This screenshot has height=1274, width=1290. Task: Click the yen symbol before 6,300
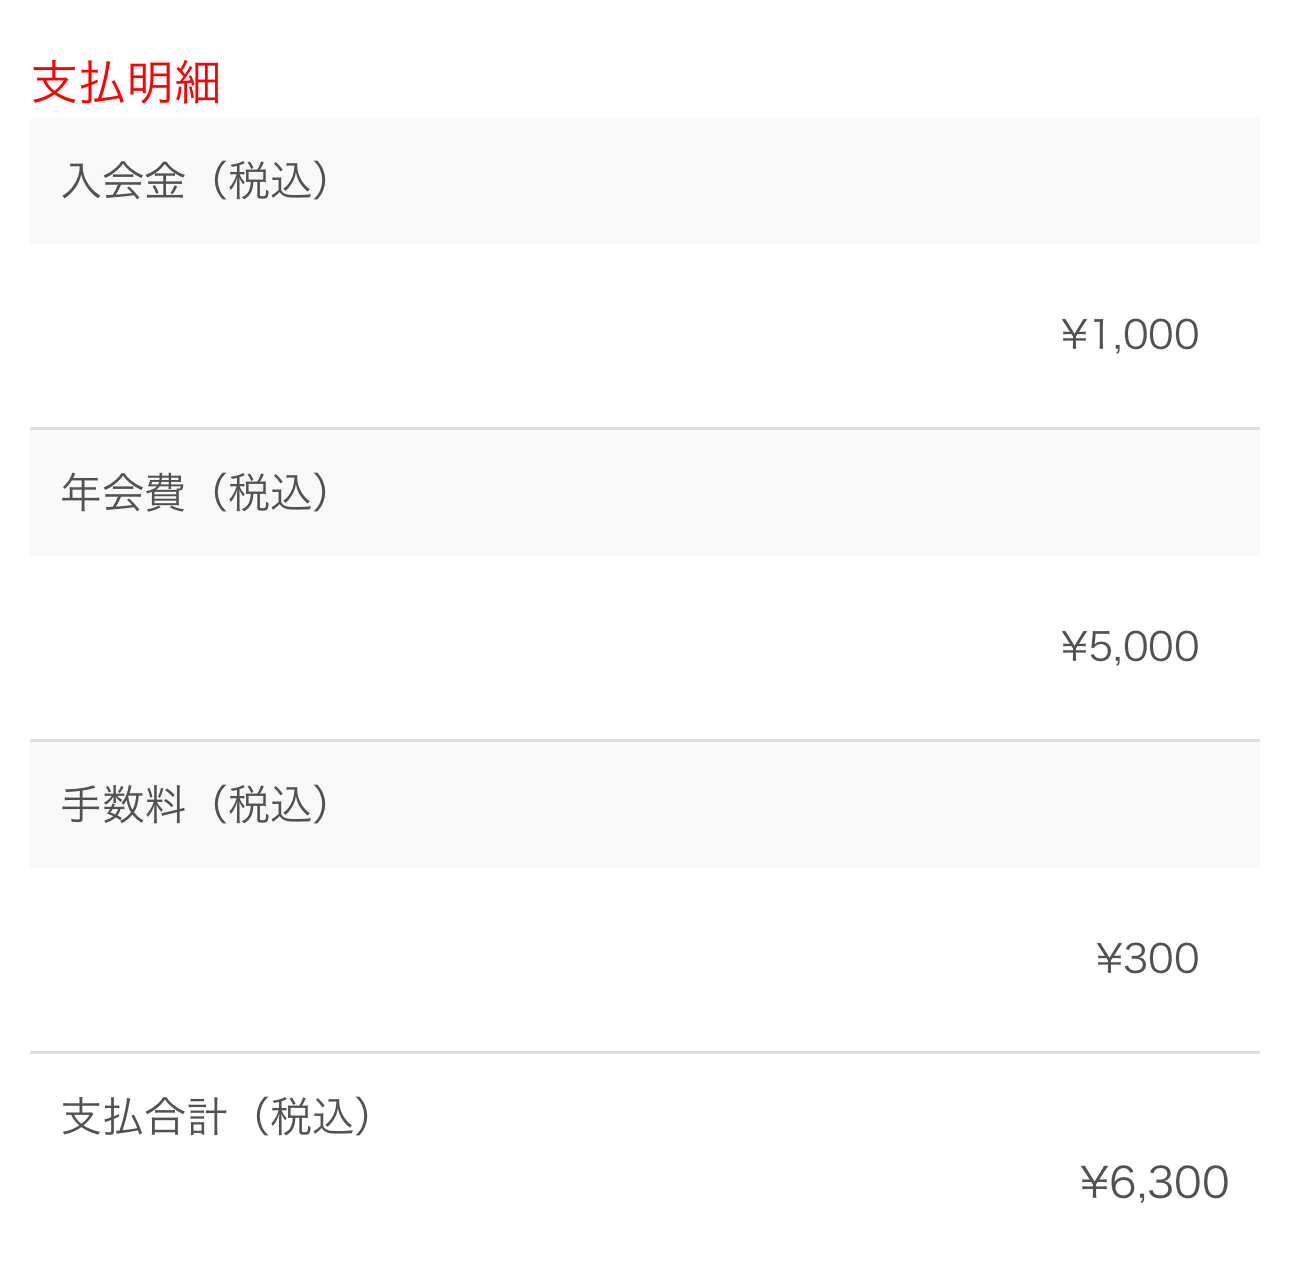pyautogui.click(x=1094, y=1183)
